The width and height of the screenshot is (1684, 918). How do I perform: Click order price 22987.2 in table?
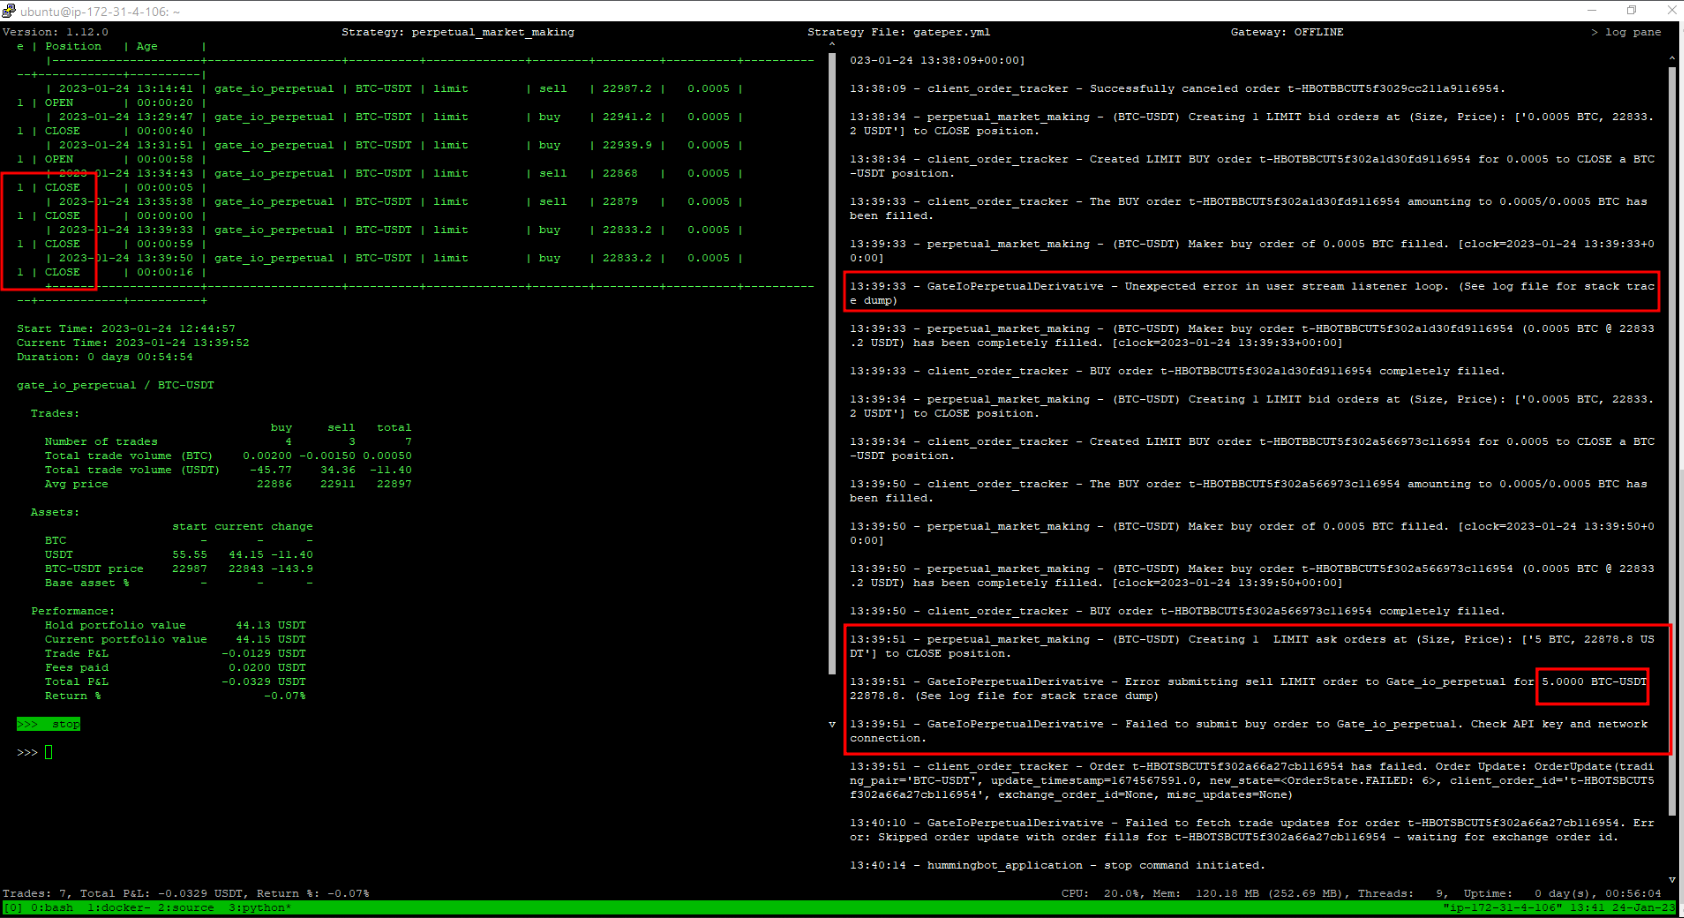coord(627,88)
